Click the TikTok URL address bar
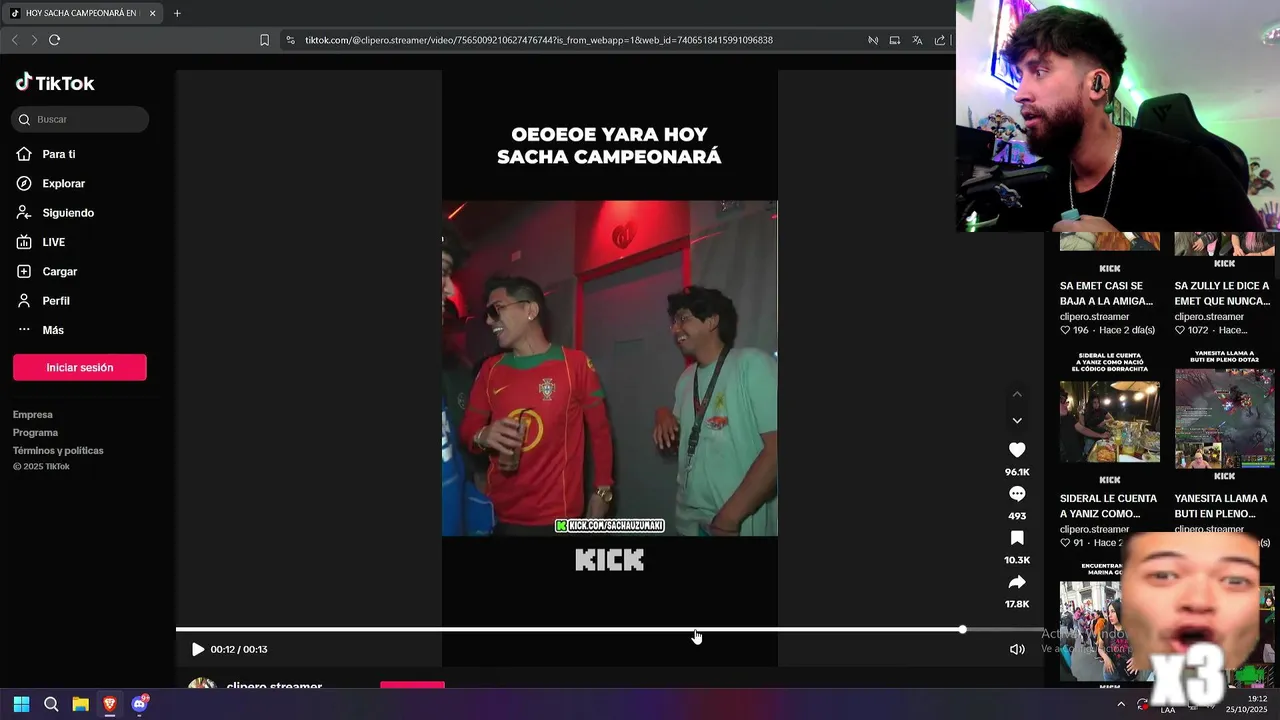Image resolution: width=1280 pixels, height=720 pixels. 538,40
